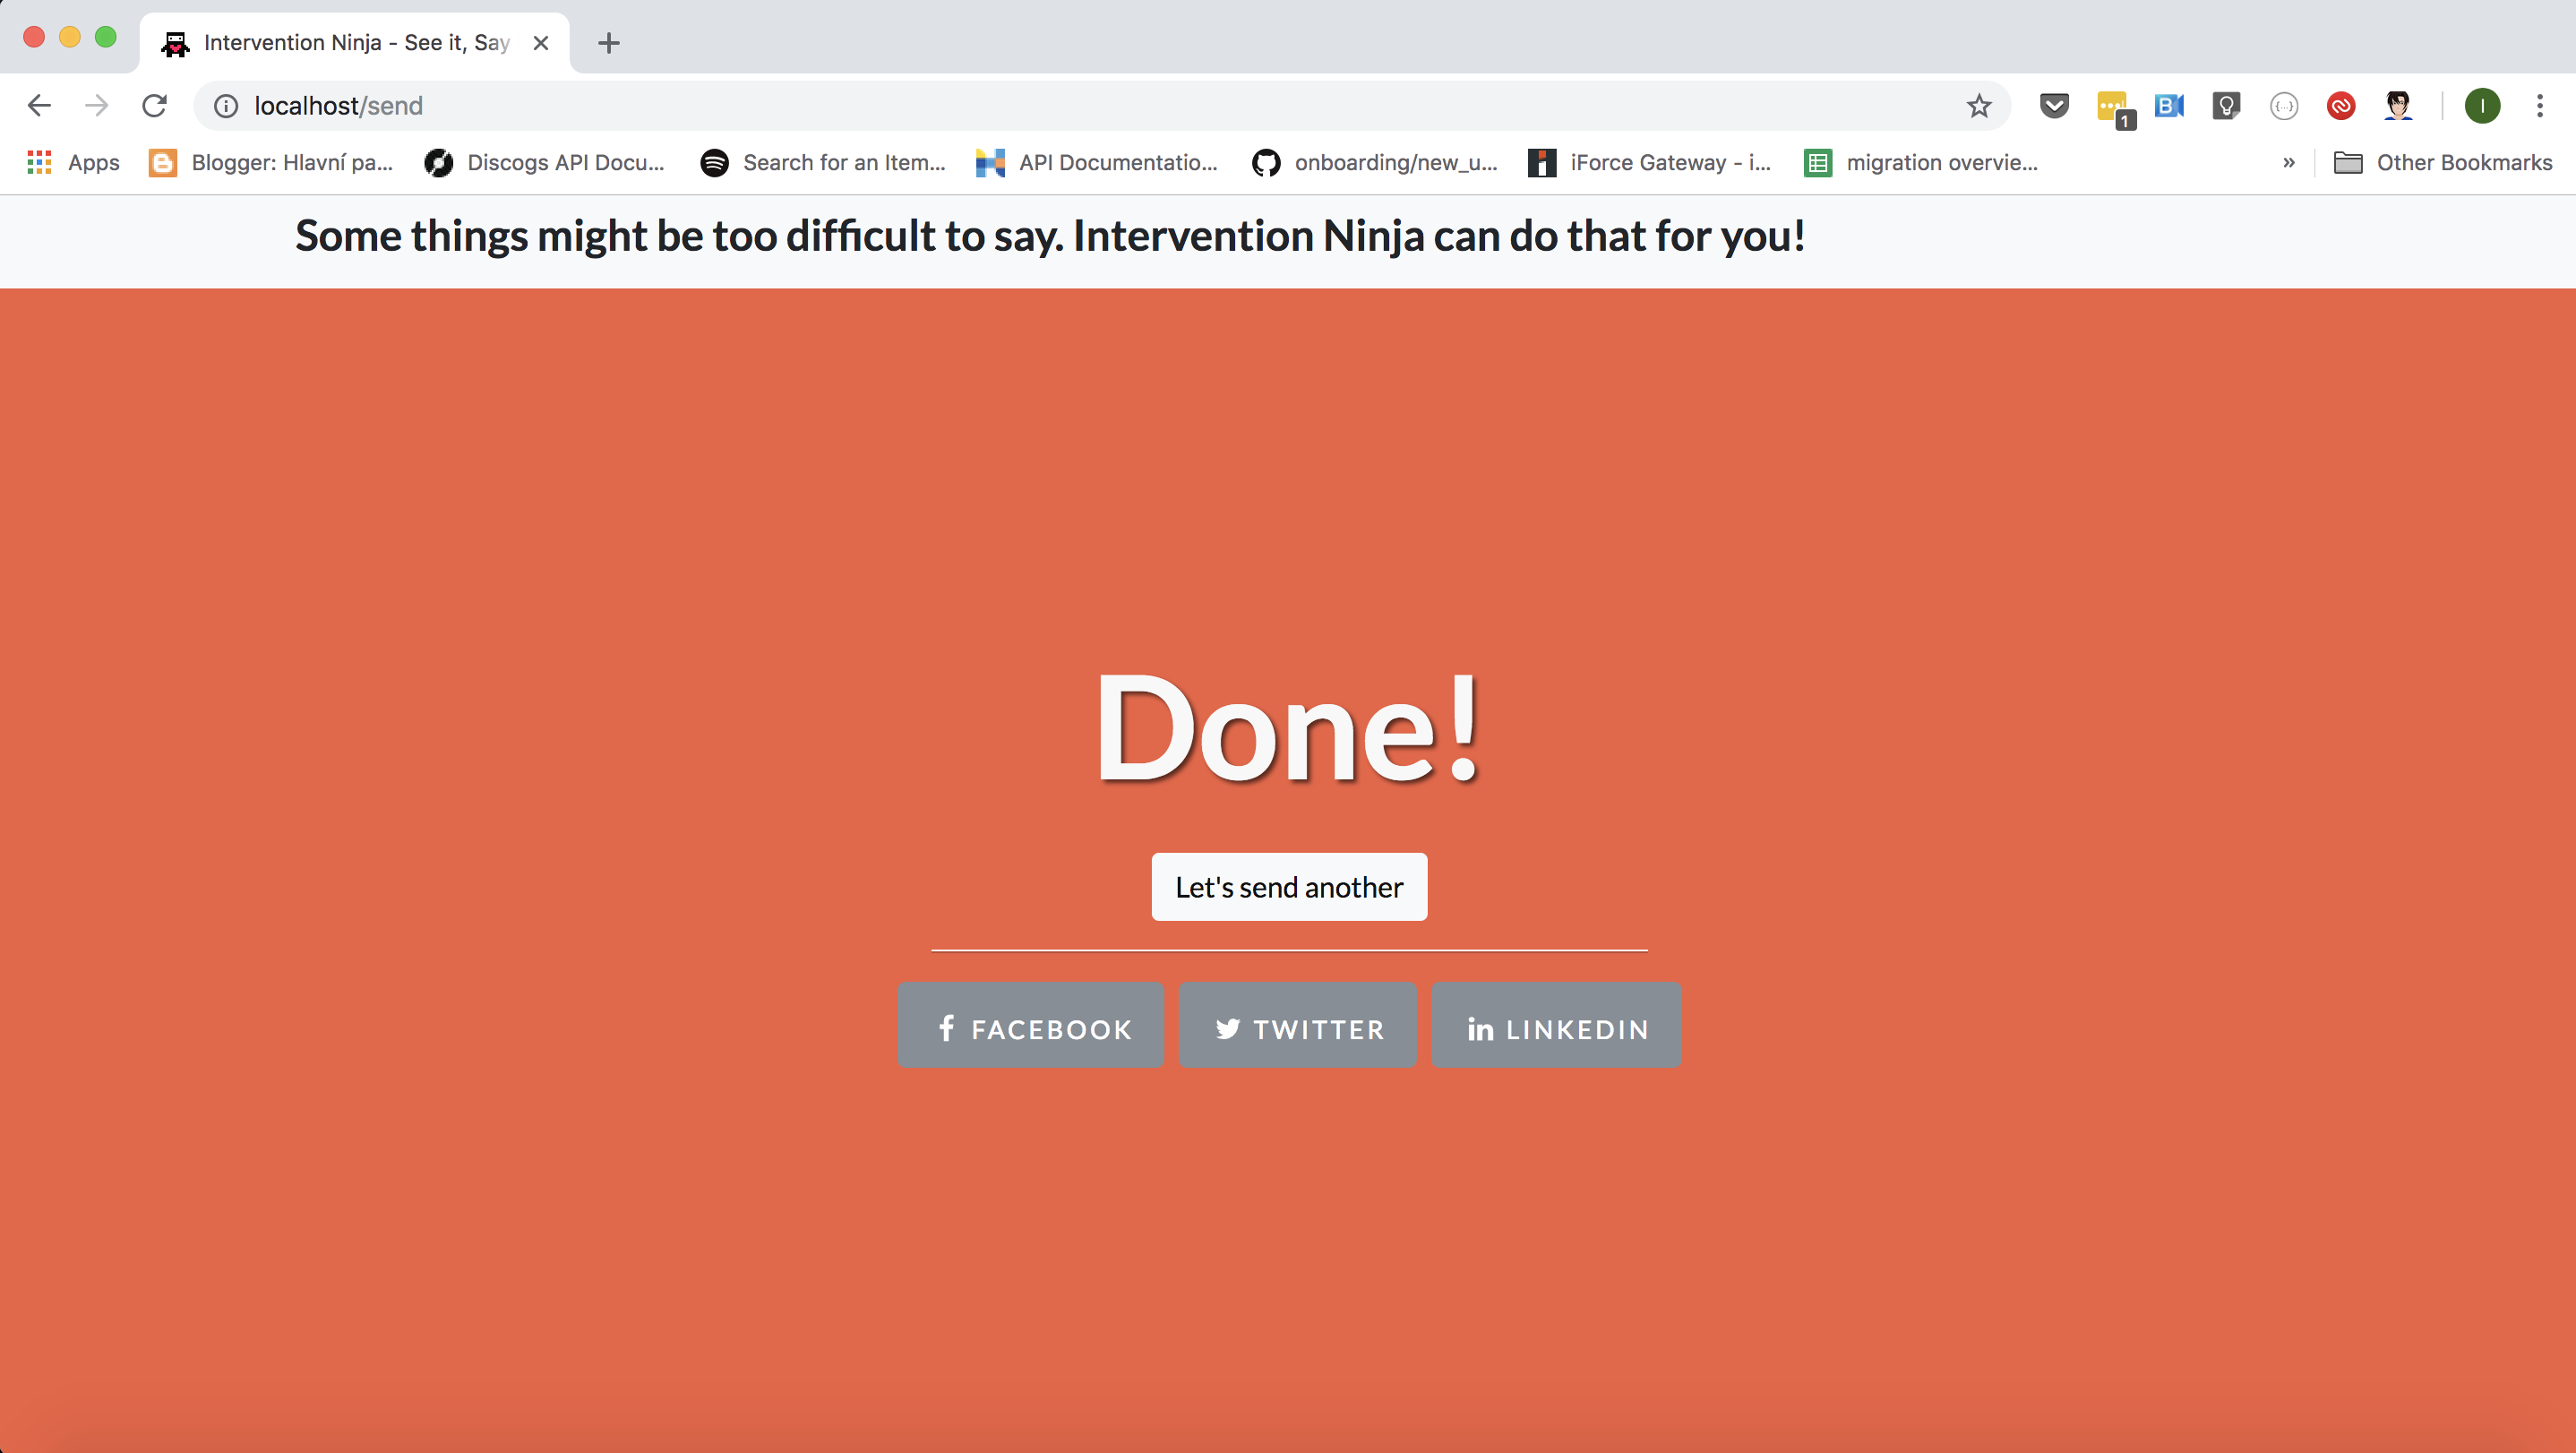The width and height of the screenshot is (2576, 1453).
Task: Open the GitHub onboarding/new_u... bookmark
Action: (1374, 162)
